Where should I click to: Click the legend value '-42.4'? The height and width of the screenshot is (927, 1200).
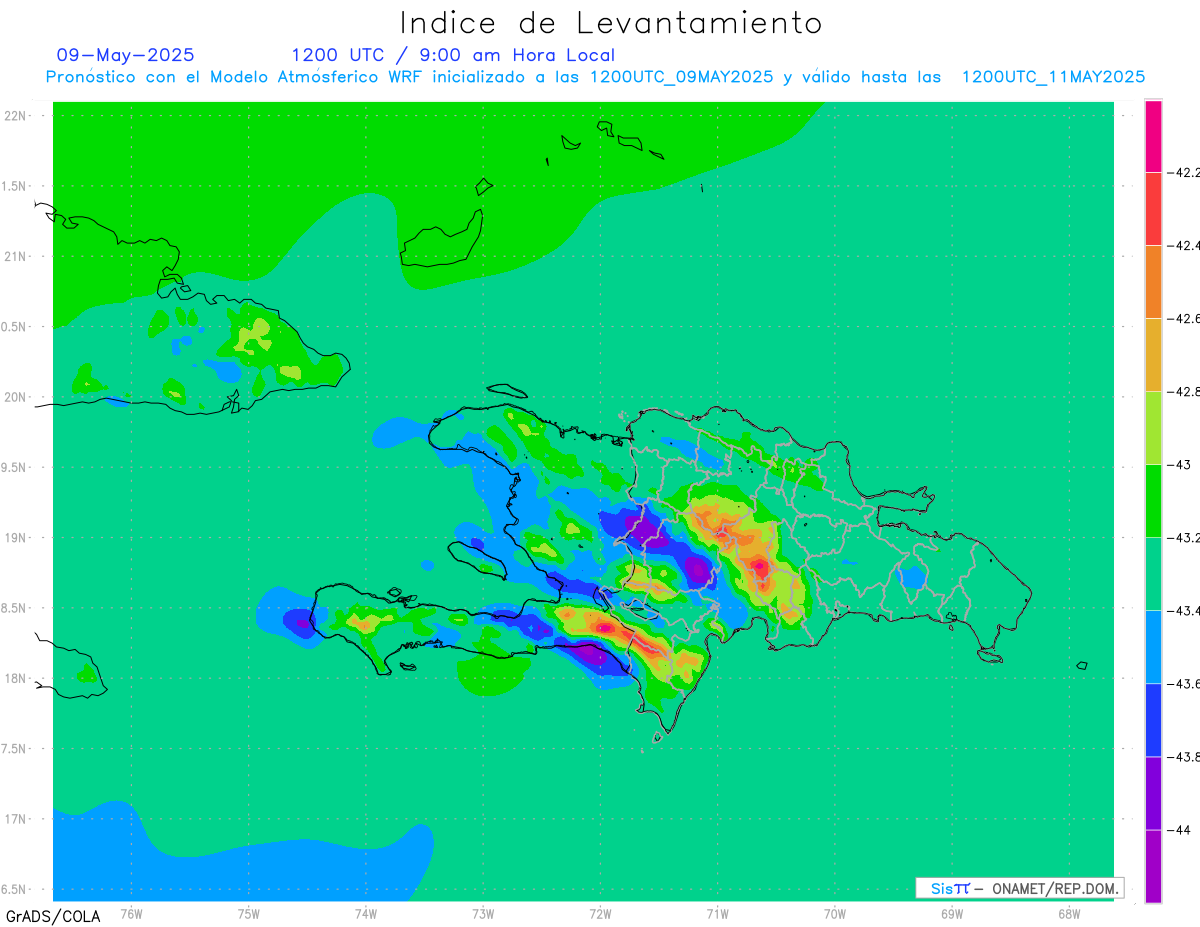[x=1185, y=245]
